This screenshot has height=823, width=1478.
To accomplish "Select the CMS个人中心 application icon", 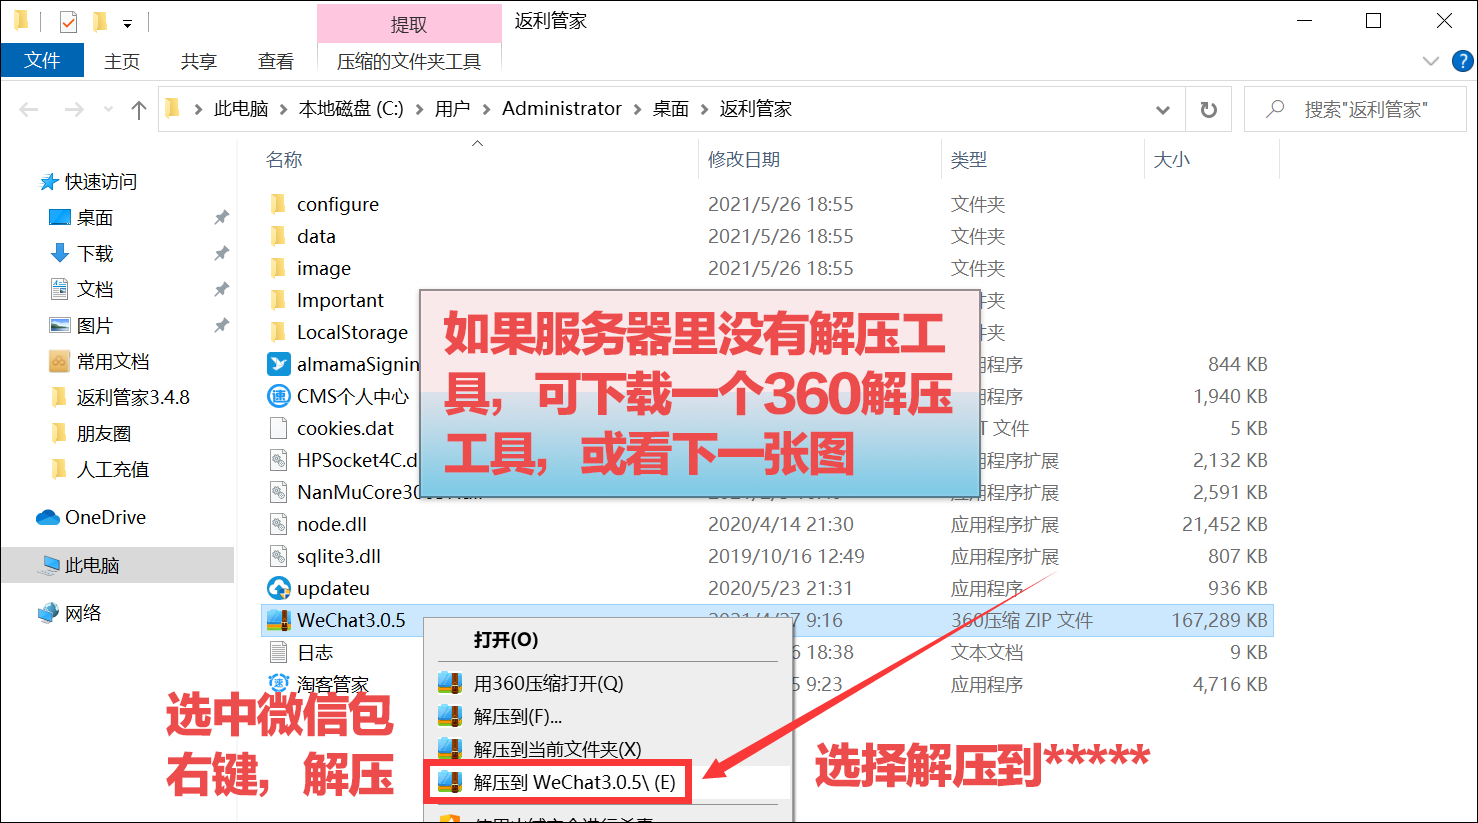I will point(279,396).
